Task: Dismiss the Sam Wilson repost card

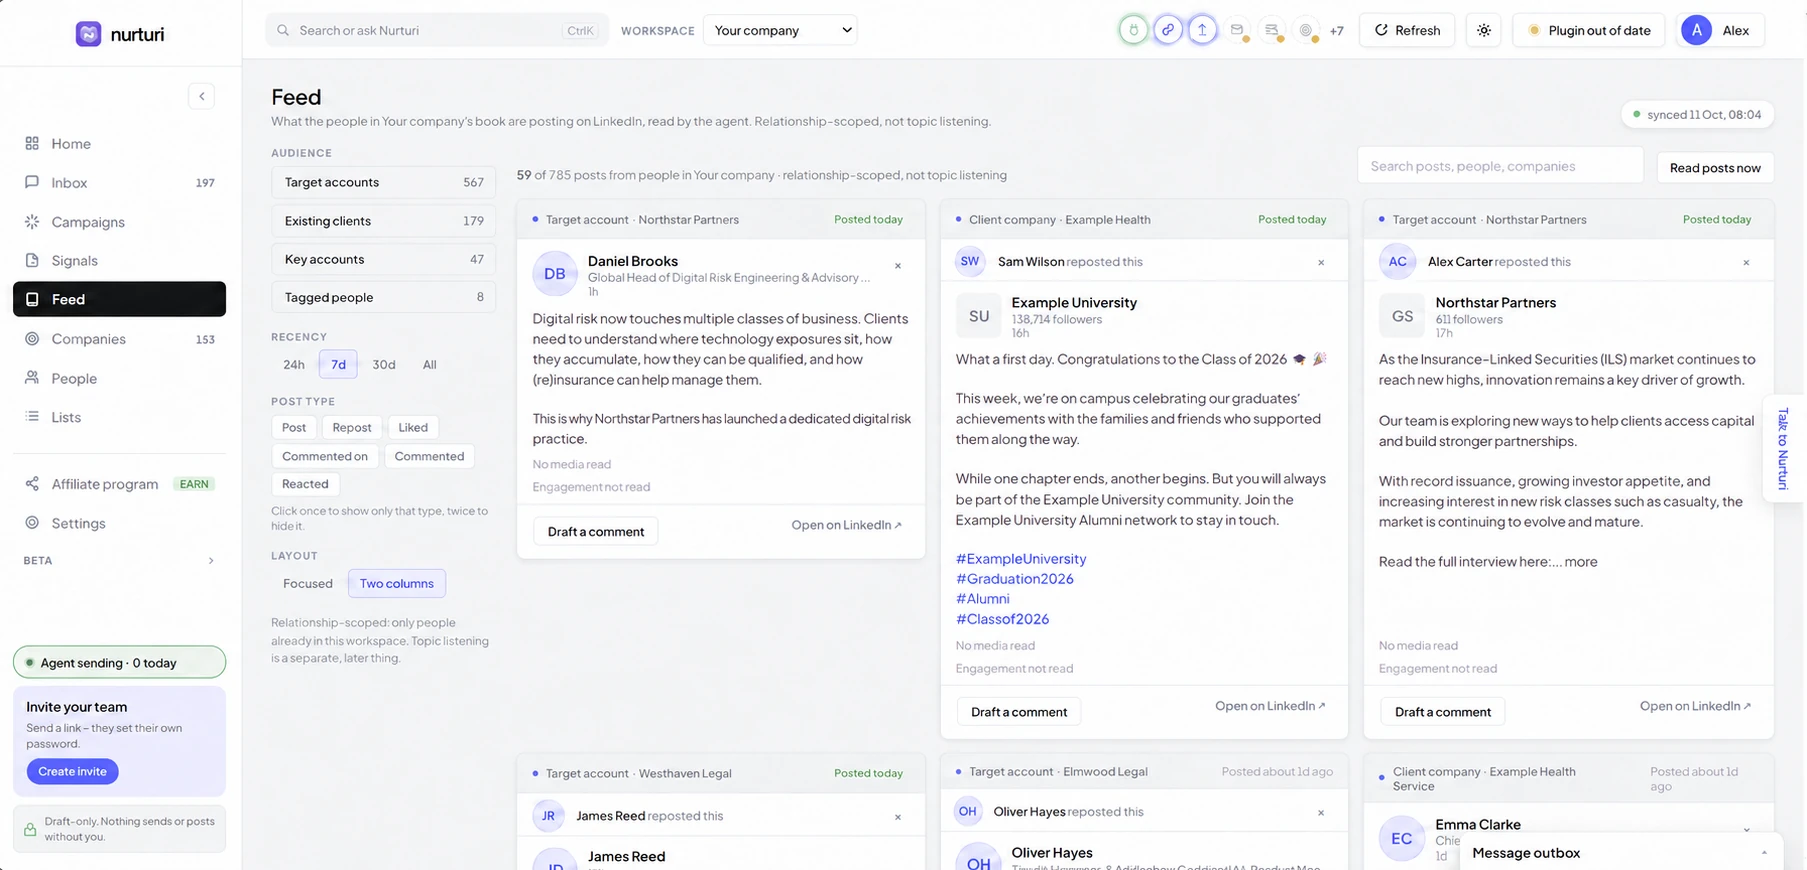Action: [x=1321, y=262]
